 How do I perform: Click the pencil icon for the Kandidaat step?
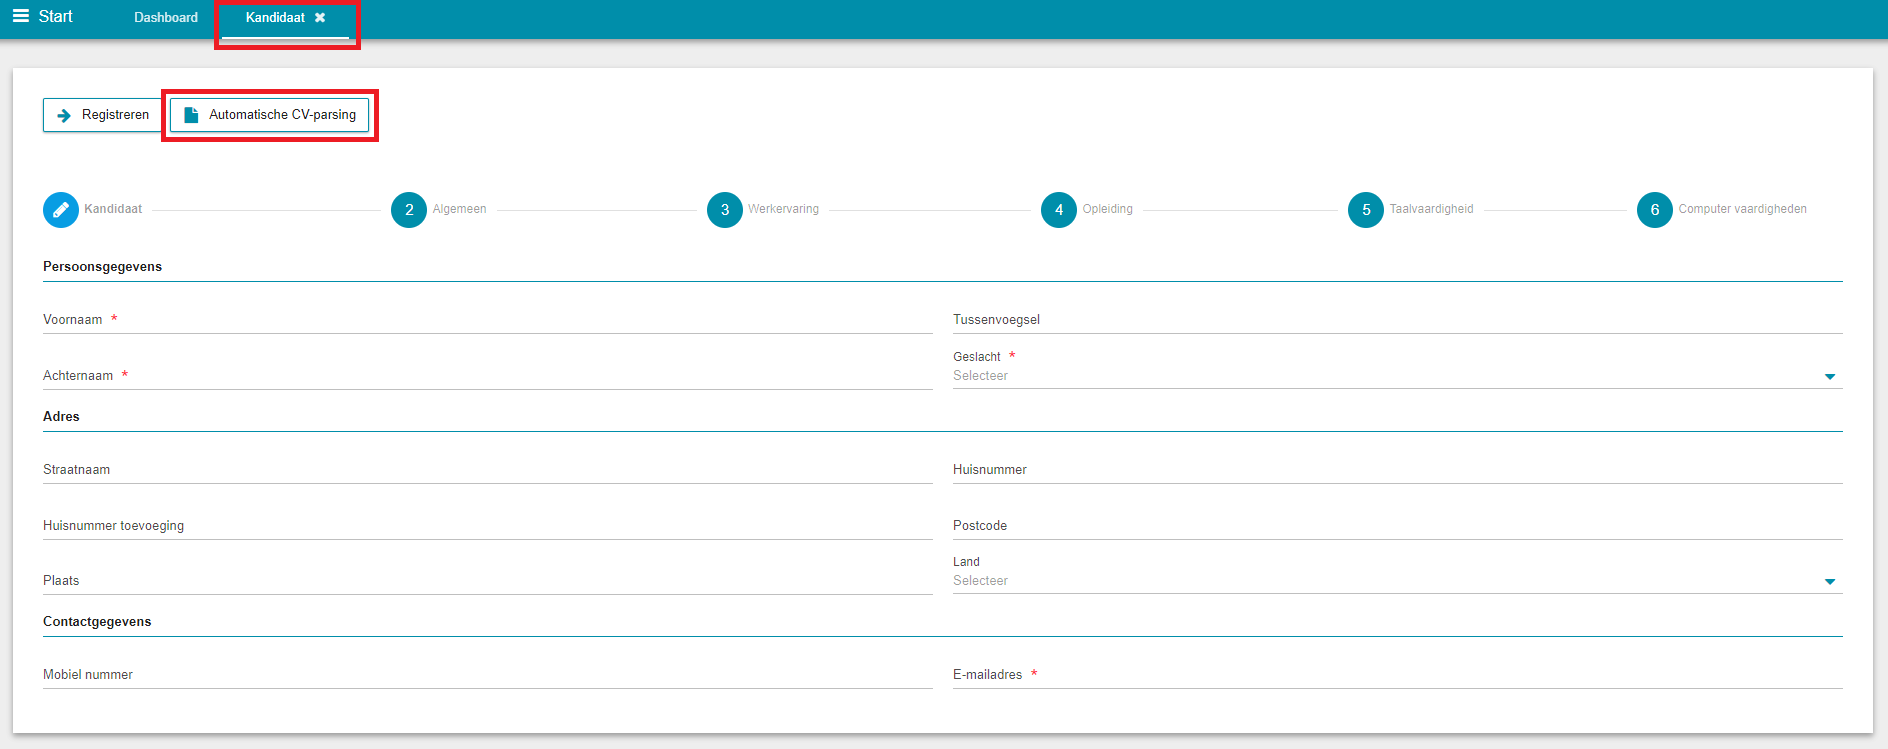(61, 210)
